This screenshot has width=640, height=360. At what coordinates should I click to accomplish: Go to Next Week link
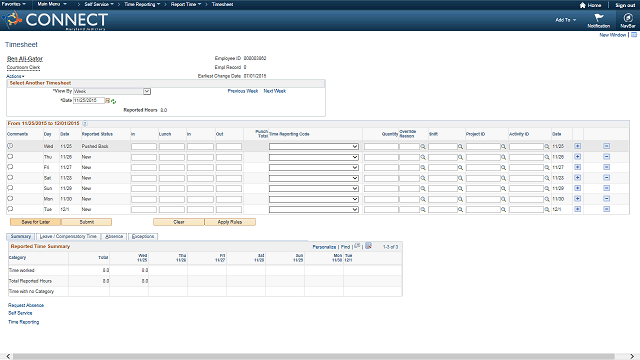tap(275, 91)
